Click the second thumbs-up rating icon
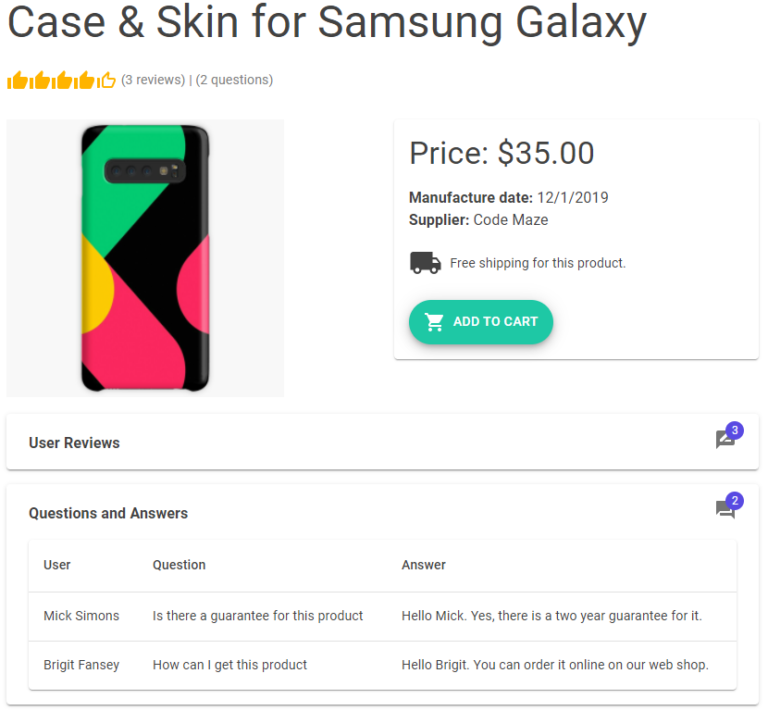Image resolution: width=768 pixels, height=711 pixels. (40, 80)
